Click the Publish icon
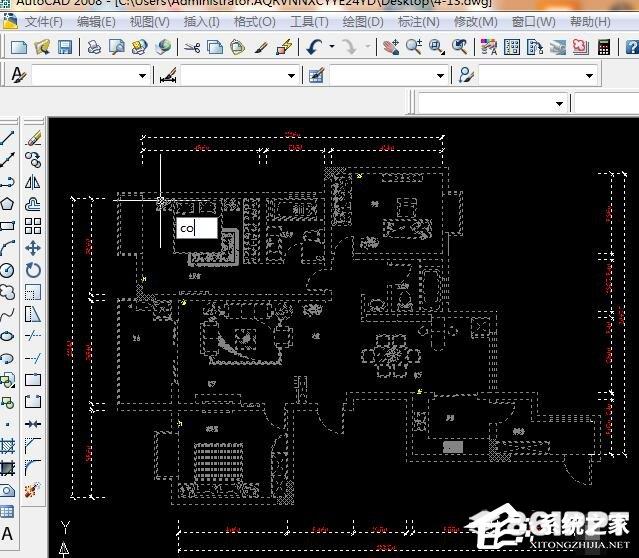 [139, 47]
